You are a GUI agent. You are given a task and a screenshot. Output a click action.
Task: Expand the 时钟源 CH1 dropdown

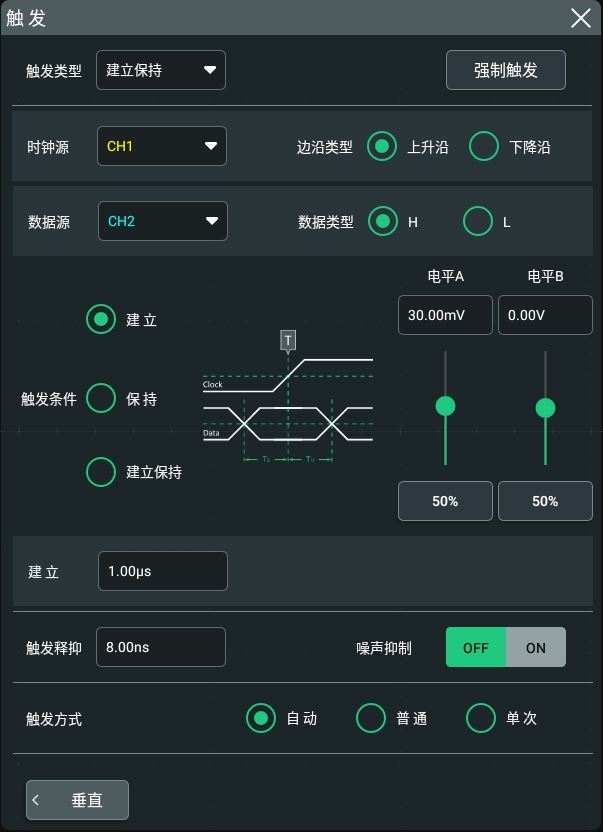[x=162, y=146]
